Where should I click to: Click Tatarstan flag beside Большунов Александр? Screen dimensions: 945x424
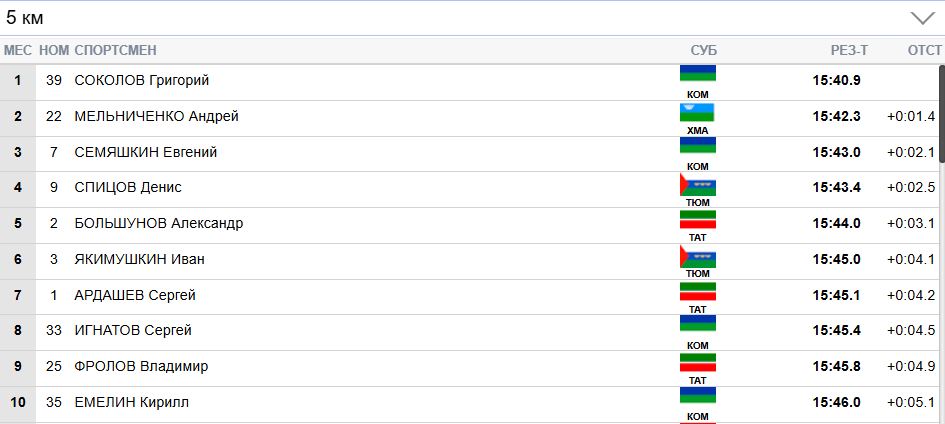tap(698, 218)
